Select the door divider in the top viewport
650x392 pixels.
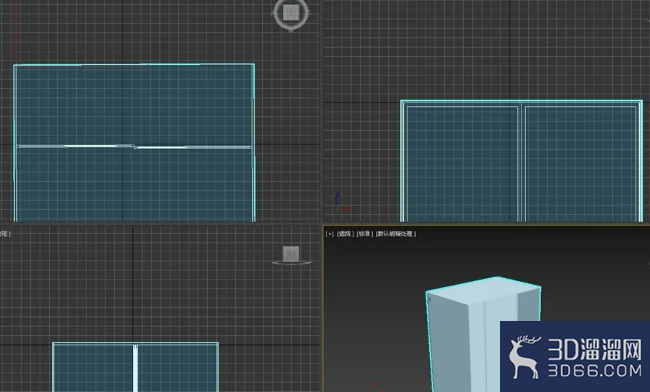pos(134,146)
